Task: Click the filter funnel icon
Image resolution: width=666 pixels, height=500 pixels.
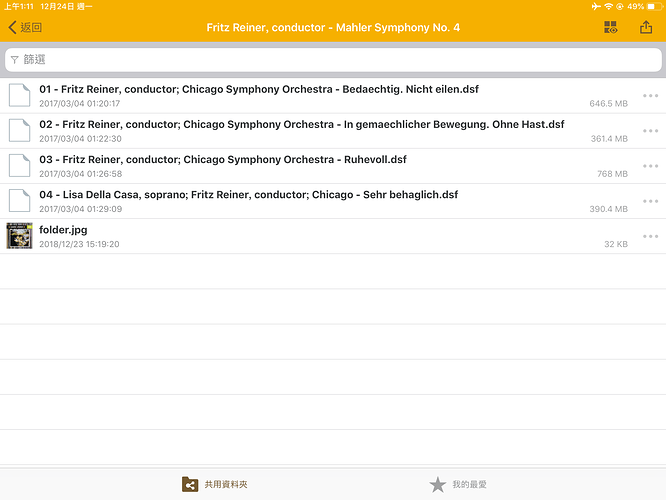Action: pos(15,60)
